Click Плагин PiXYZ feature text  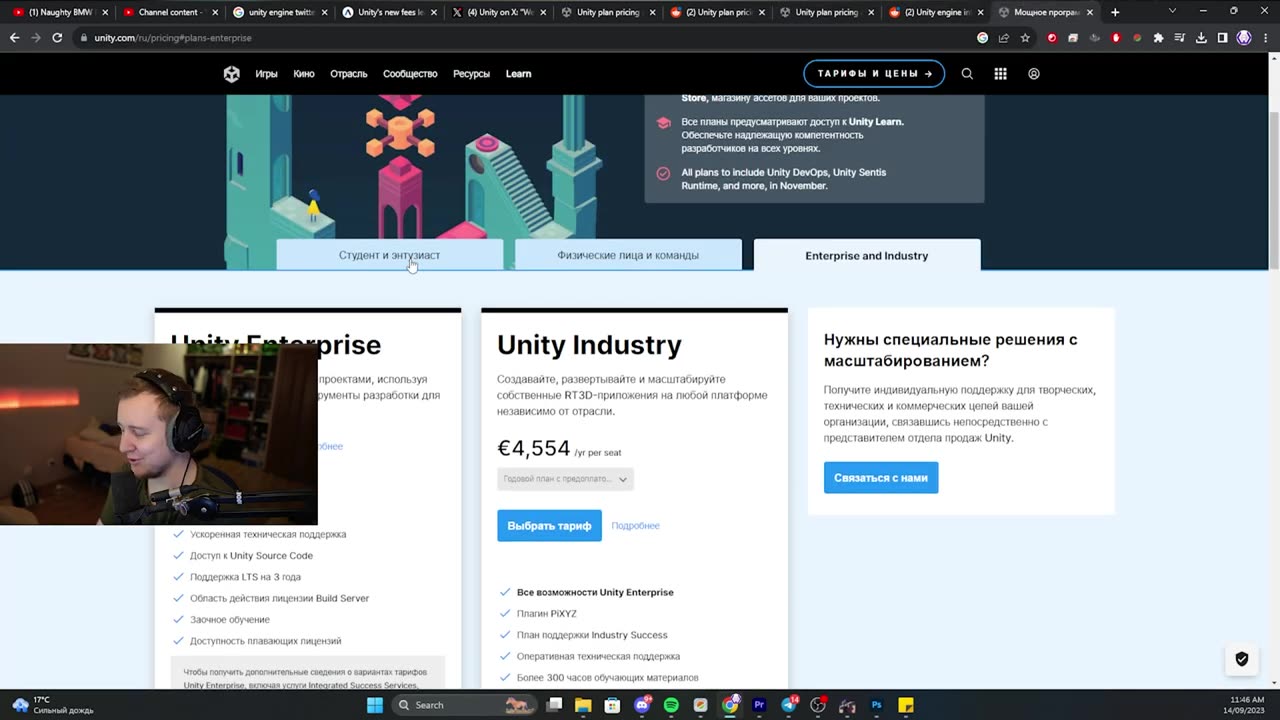click(x=546, y=614)
